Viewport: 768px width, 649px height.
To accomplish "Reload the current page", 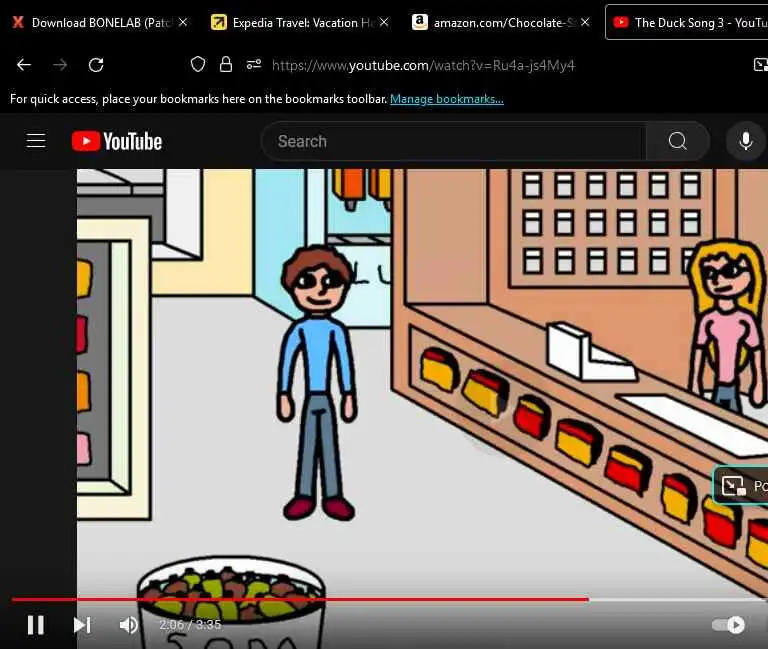I will [96, 65].
